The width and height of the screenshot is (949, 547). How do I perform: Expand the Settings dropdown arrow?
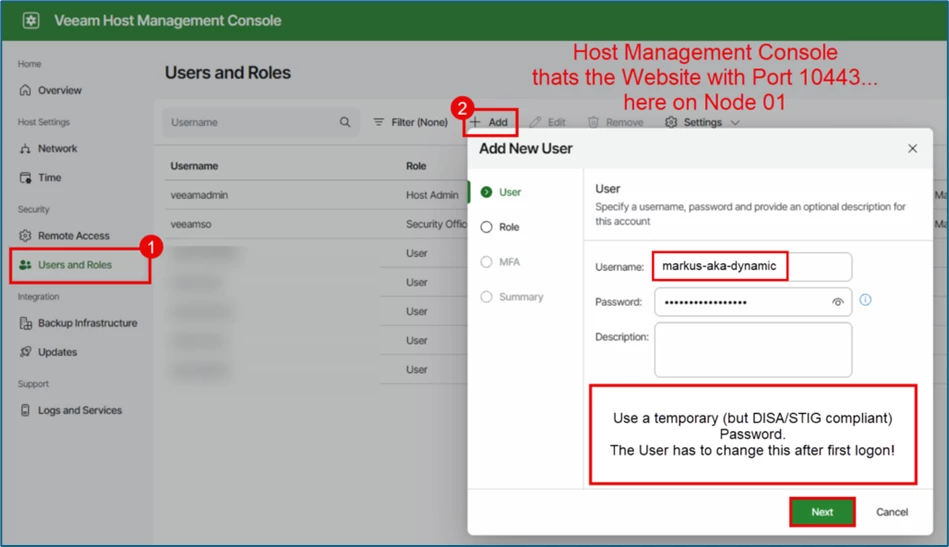735,123
